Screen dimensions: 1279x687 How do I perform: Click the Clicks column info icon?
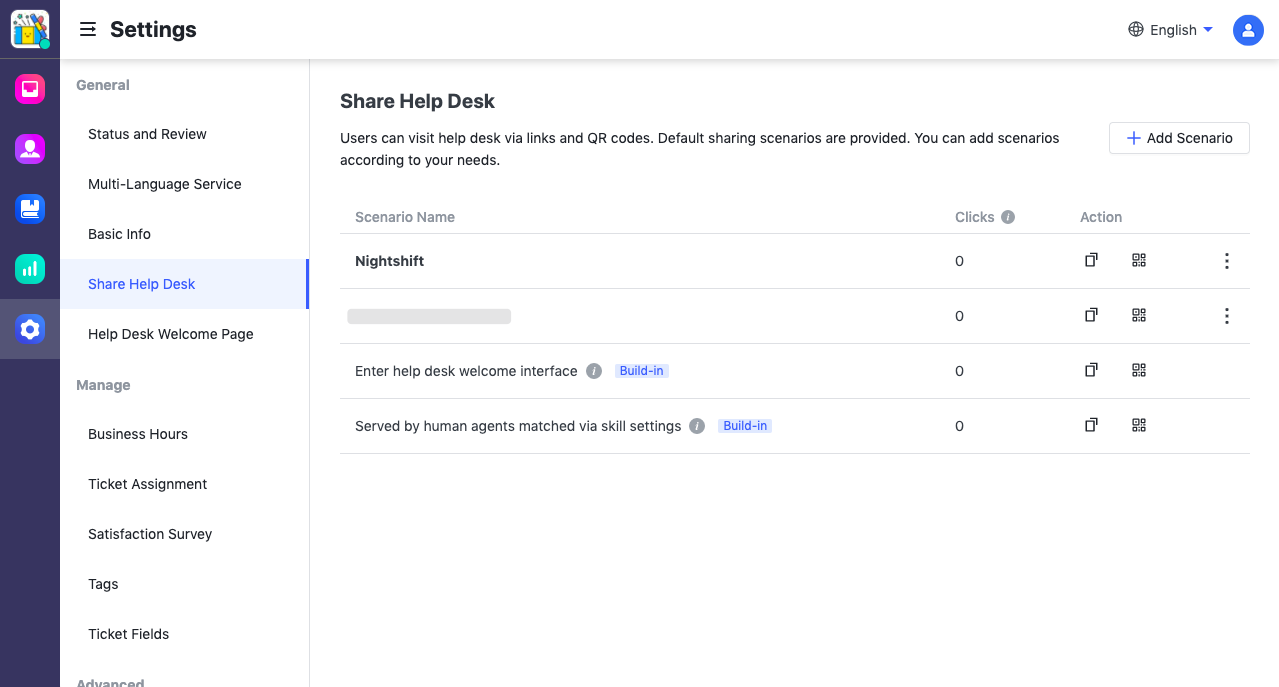1008,217
